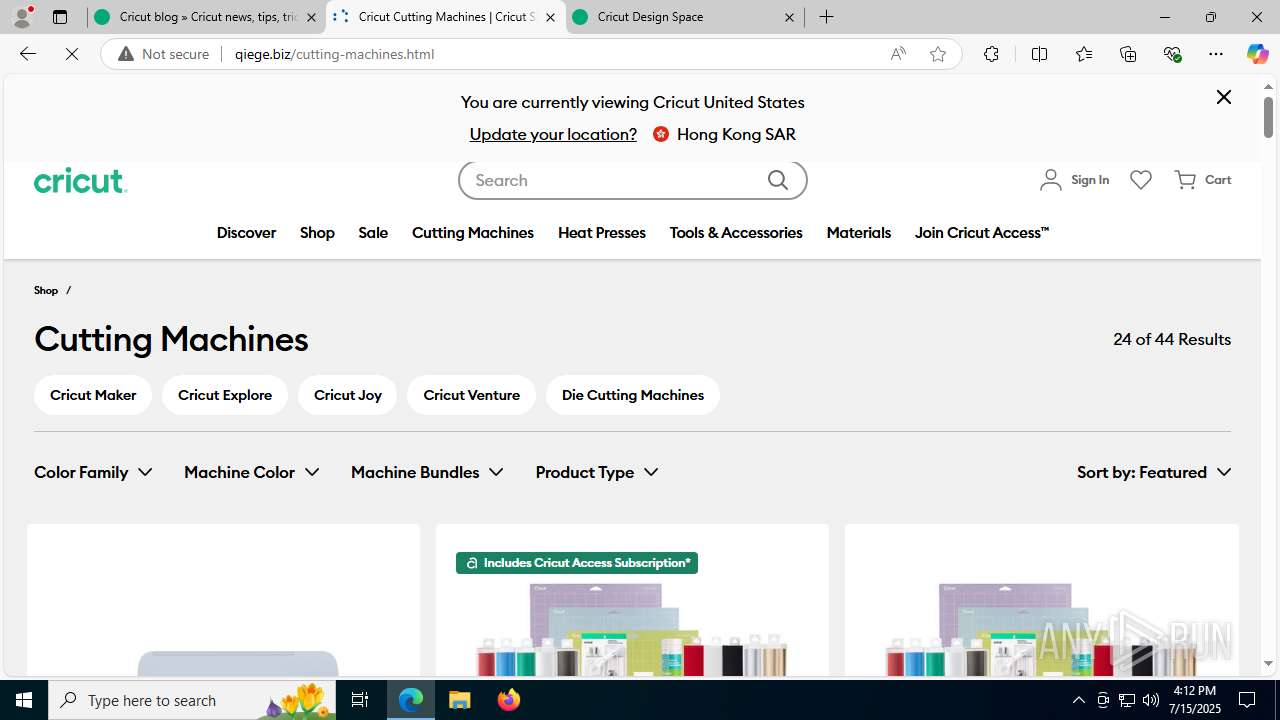This screenshot has height=720, width=1280.
Task: Open the Cutting Machines menu
Action: [473, 233]
